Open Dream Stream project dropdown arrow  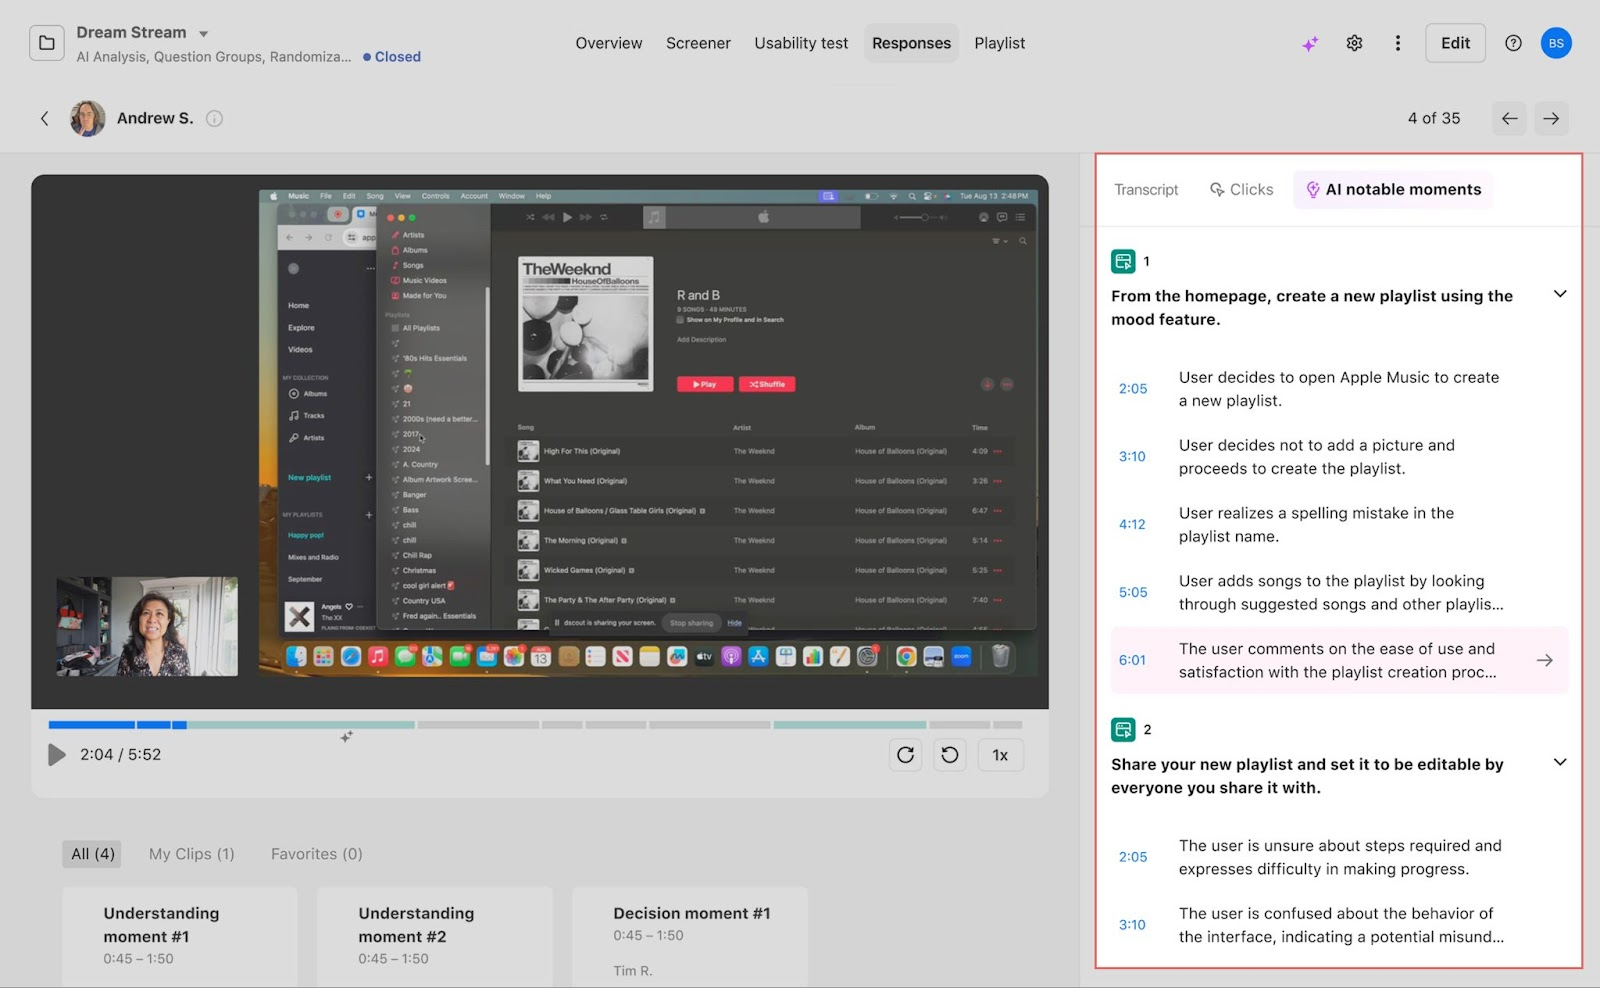tap(204, 34)
